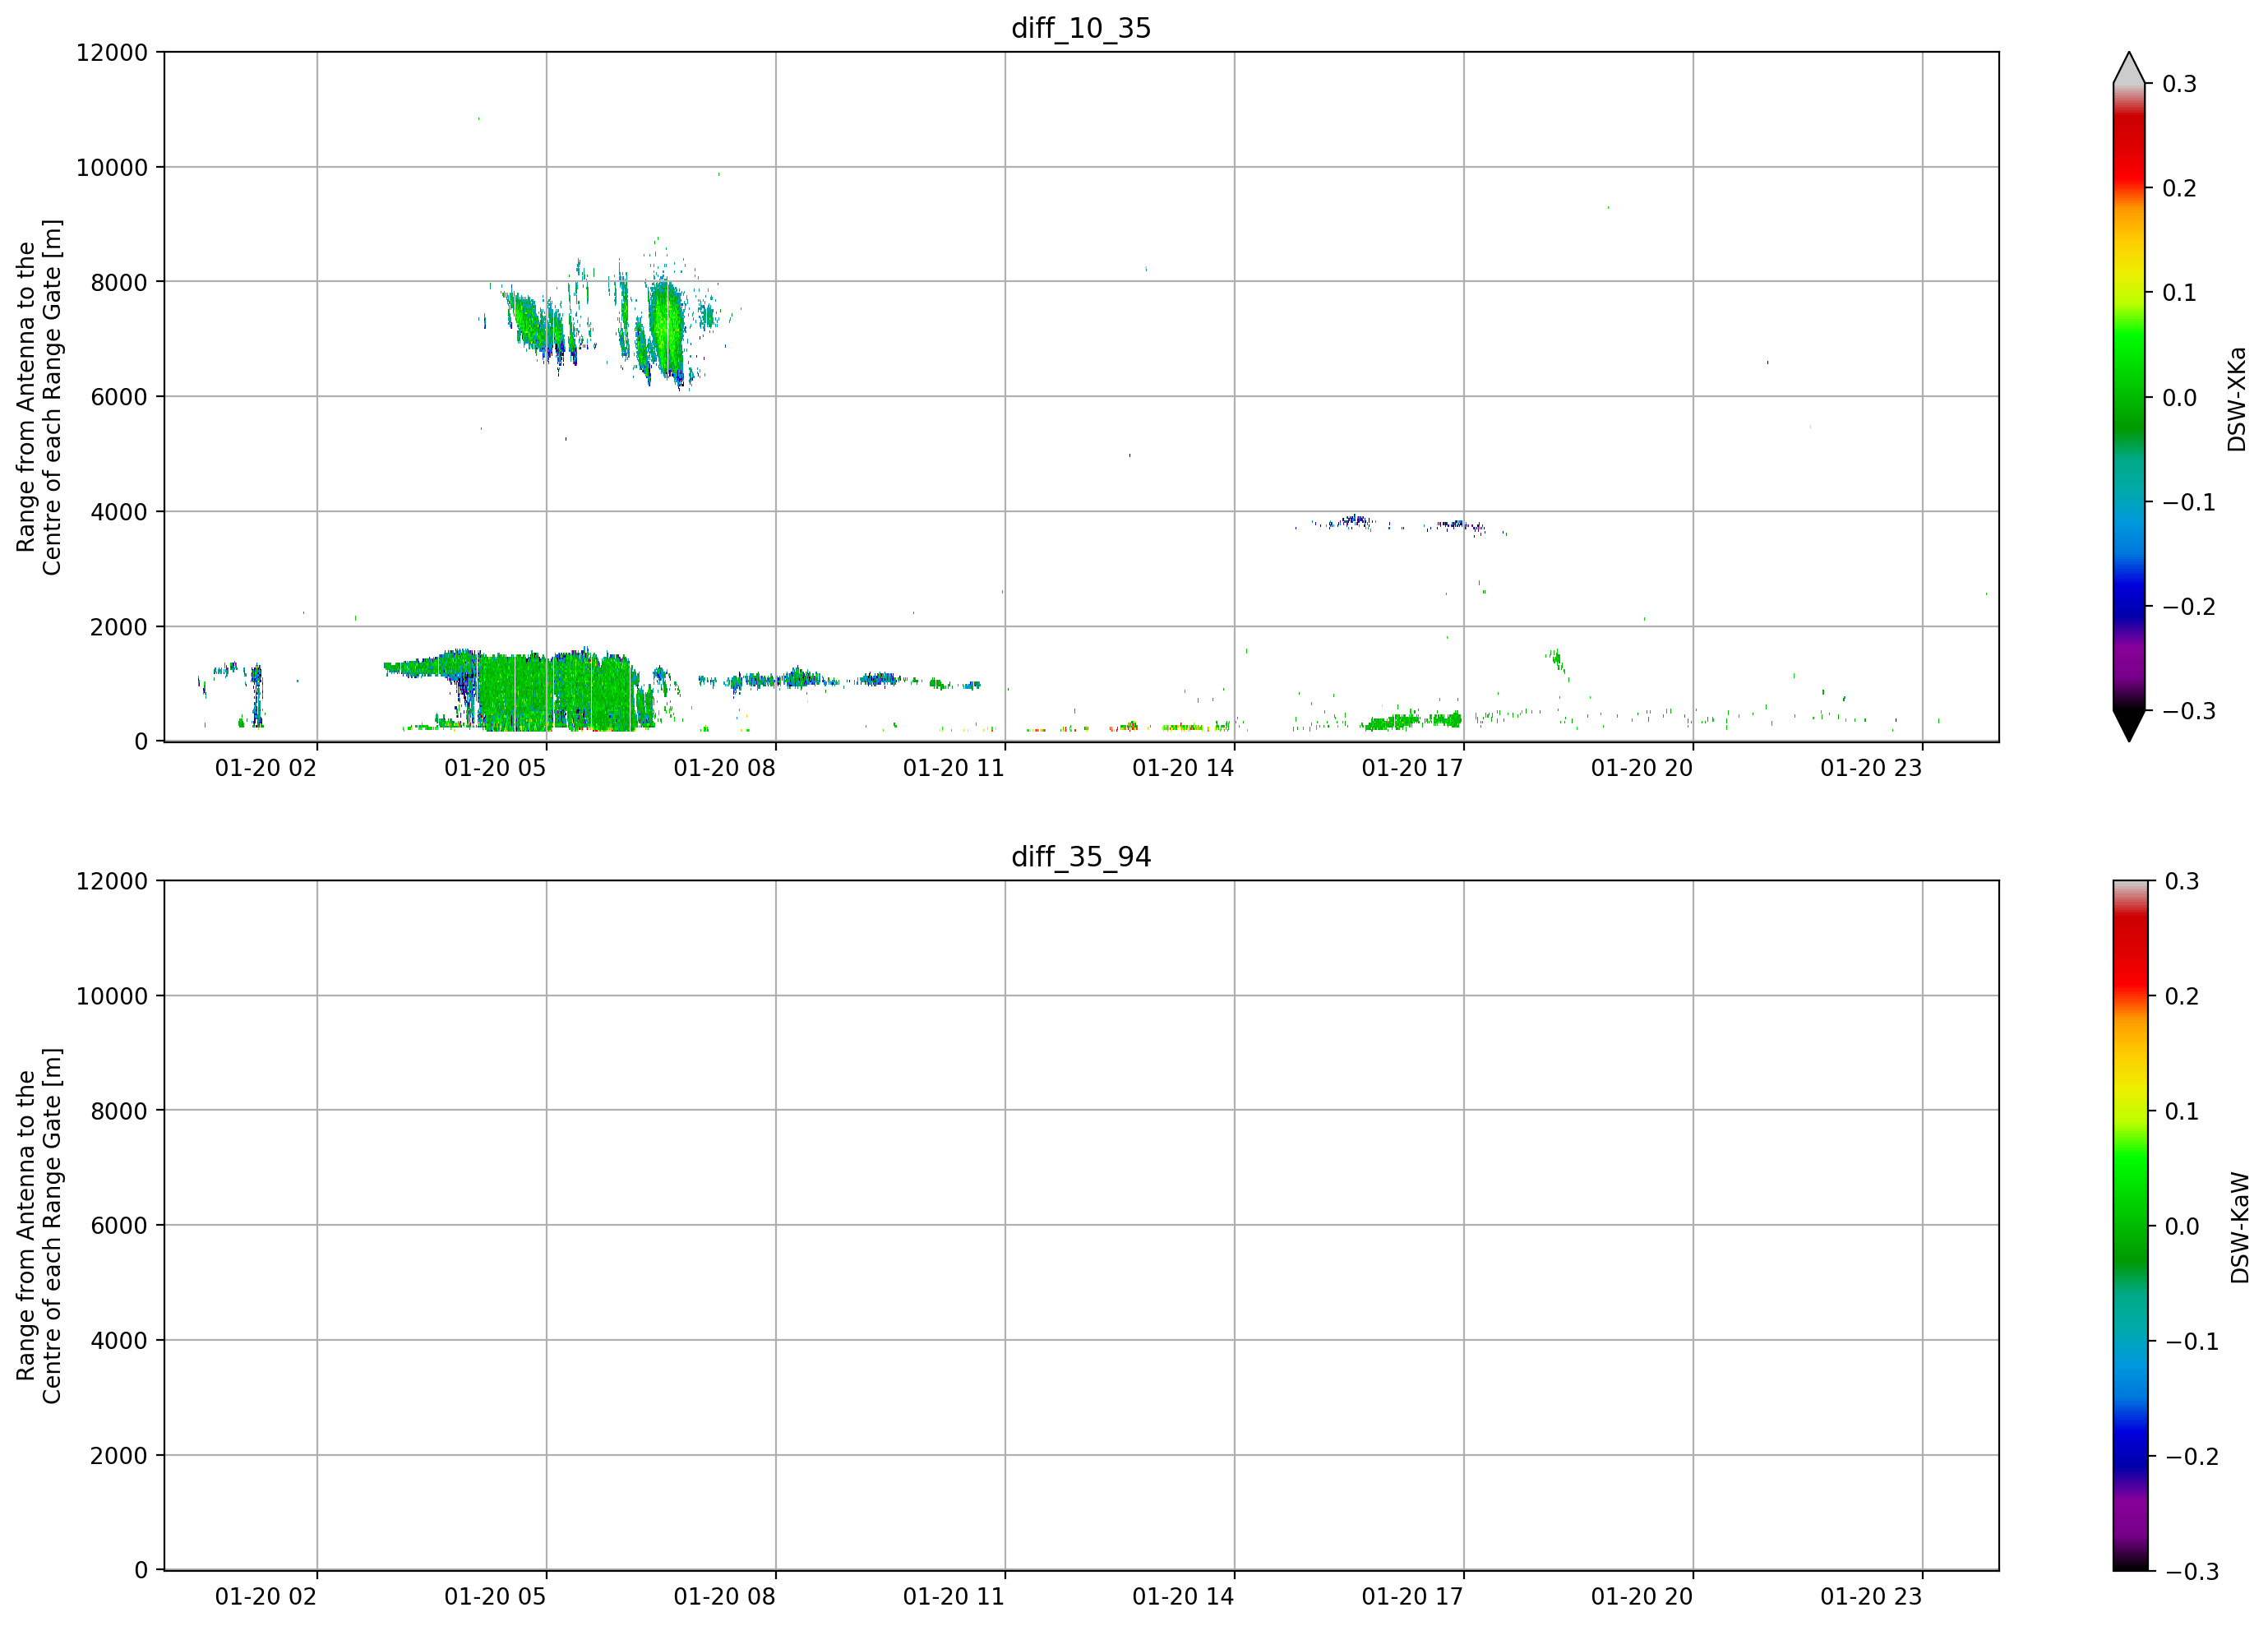Click the 01-20 14 tick under diff_35_94
Viewport: 2268px width, 1626px height.
pos(1183,1597)
